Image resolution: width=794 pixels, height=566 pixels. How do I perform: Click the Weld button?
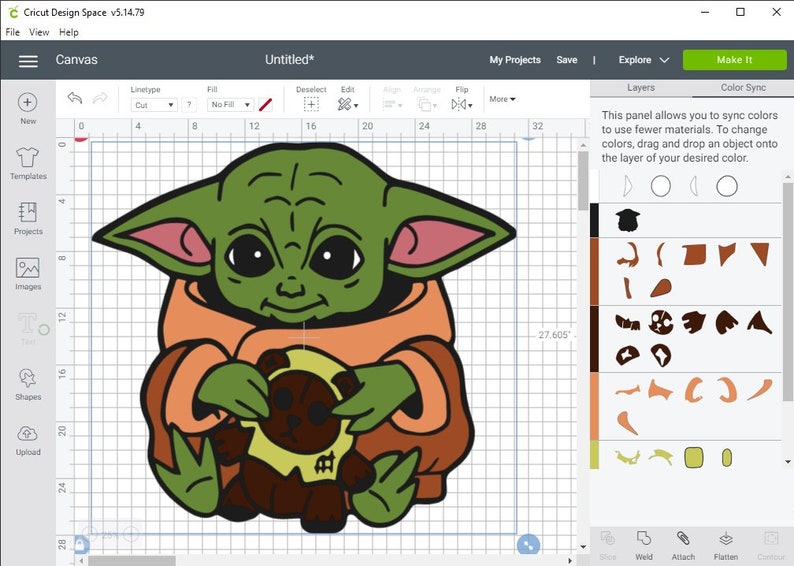[644, 545]
